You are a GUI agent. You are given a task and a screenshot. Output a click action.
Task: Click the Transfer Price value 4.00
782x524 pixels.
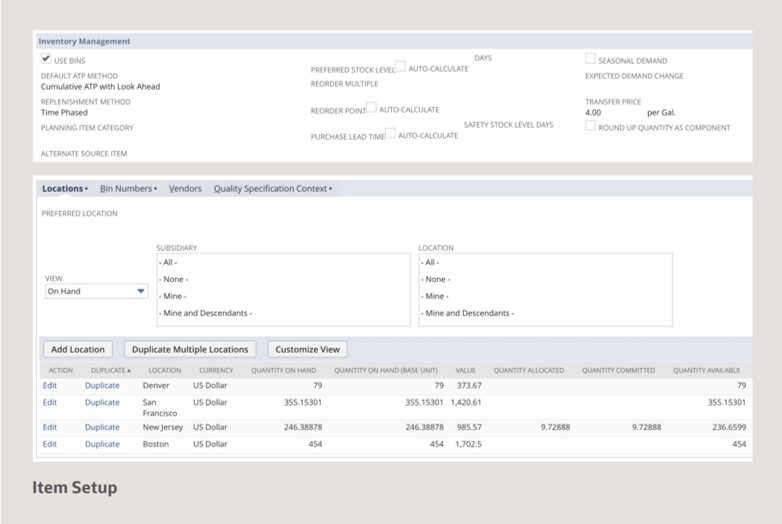593,113
